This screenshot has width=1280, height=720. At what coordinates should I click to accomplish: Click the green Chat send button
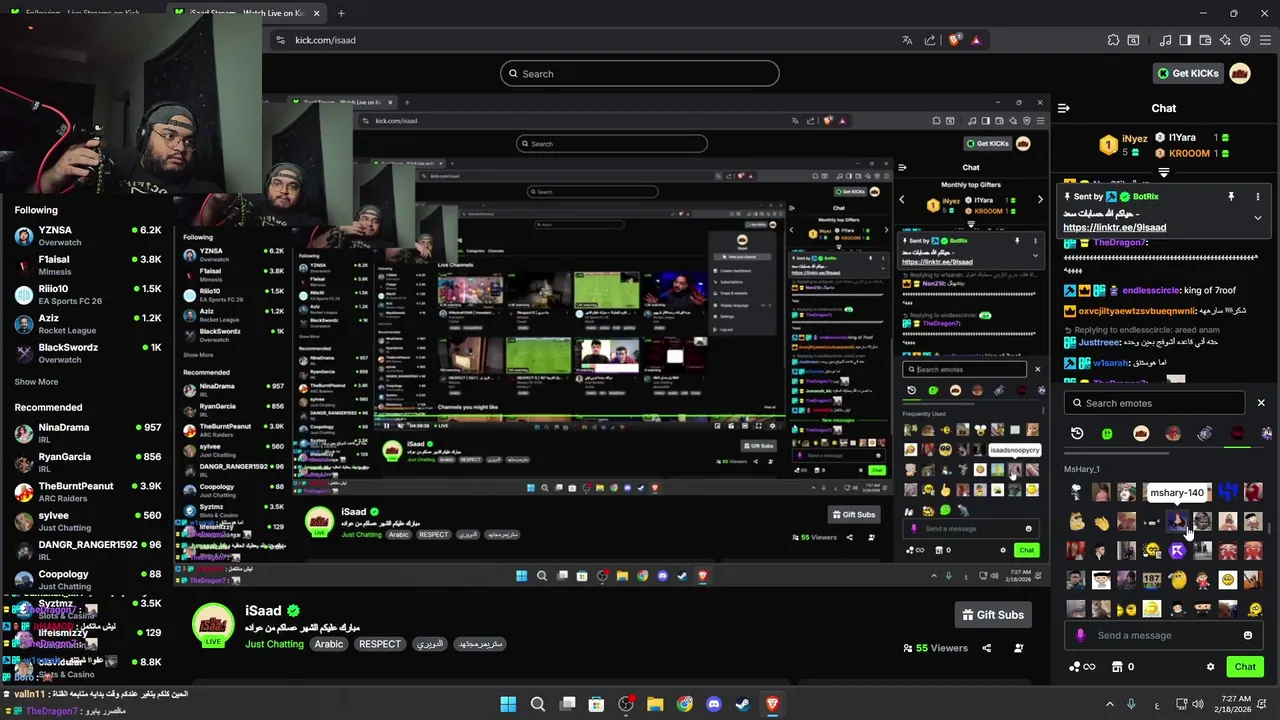tap(1245, 667)
